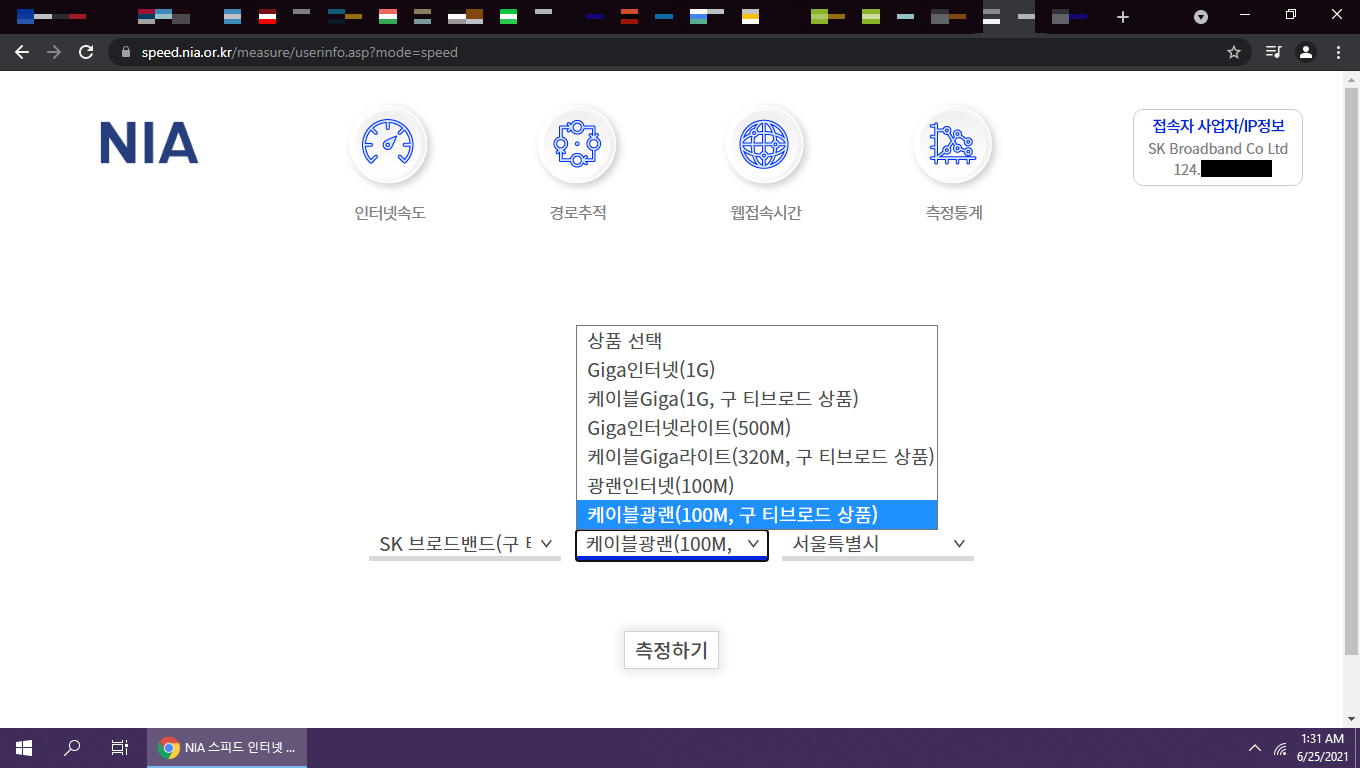Image resolution: width=1360 pixels, height=768 pixels.
Task: Select the 웹접속시간 globe icon
Action: tap(765, 145)
